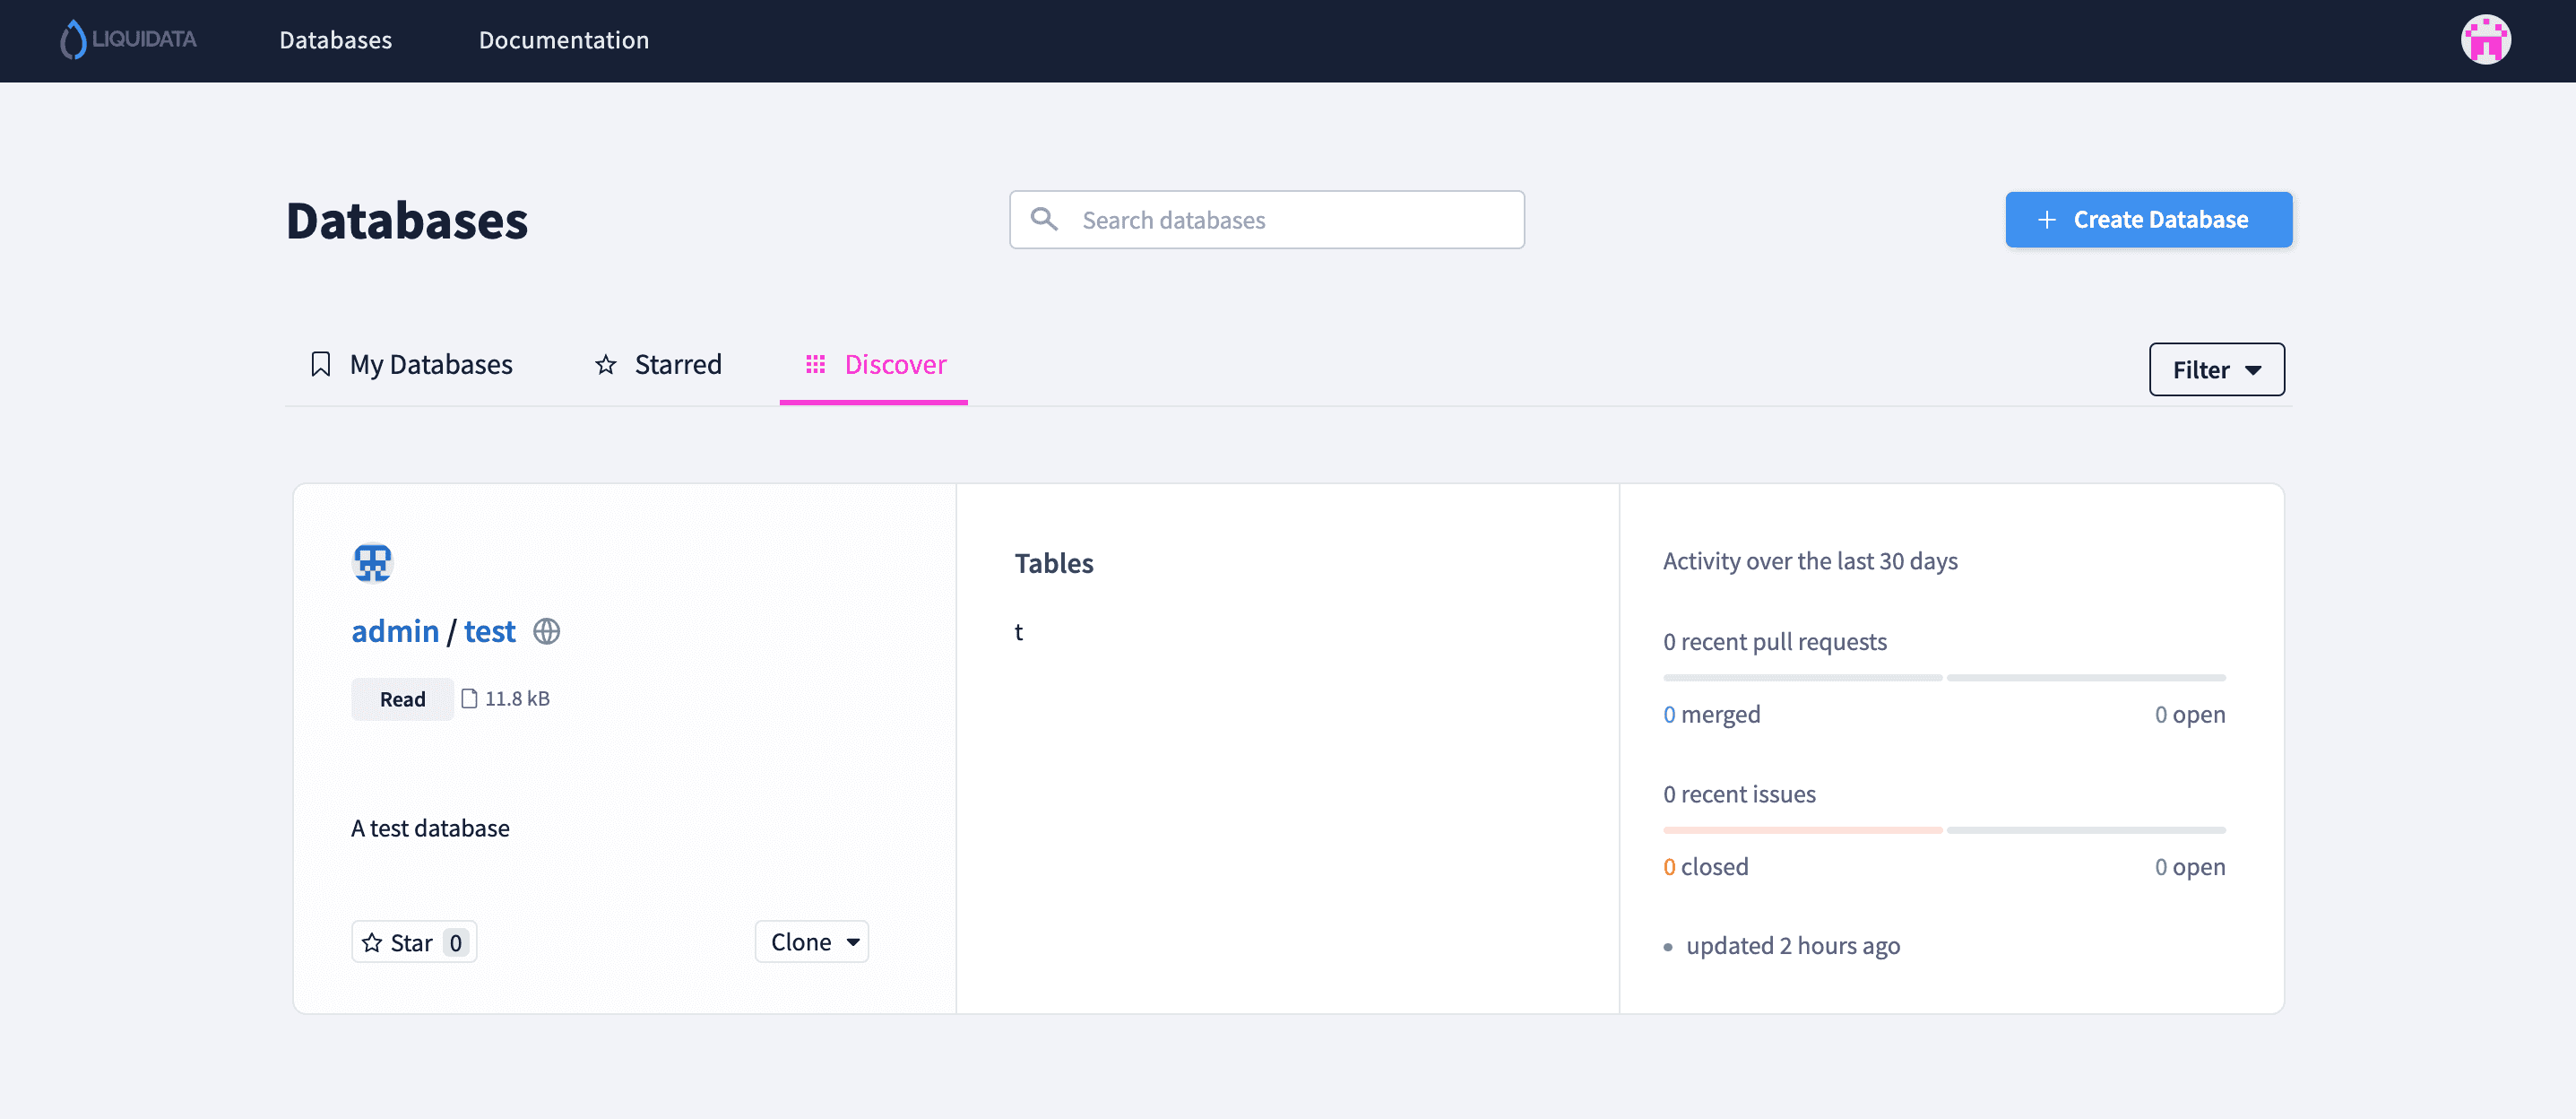Click the recent issues progress bar
2576x1119 pixels.
pos(1944,830)
